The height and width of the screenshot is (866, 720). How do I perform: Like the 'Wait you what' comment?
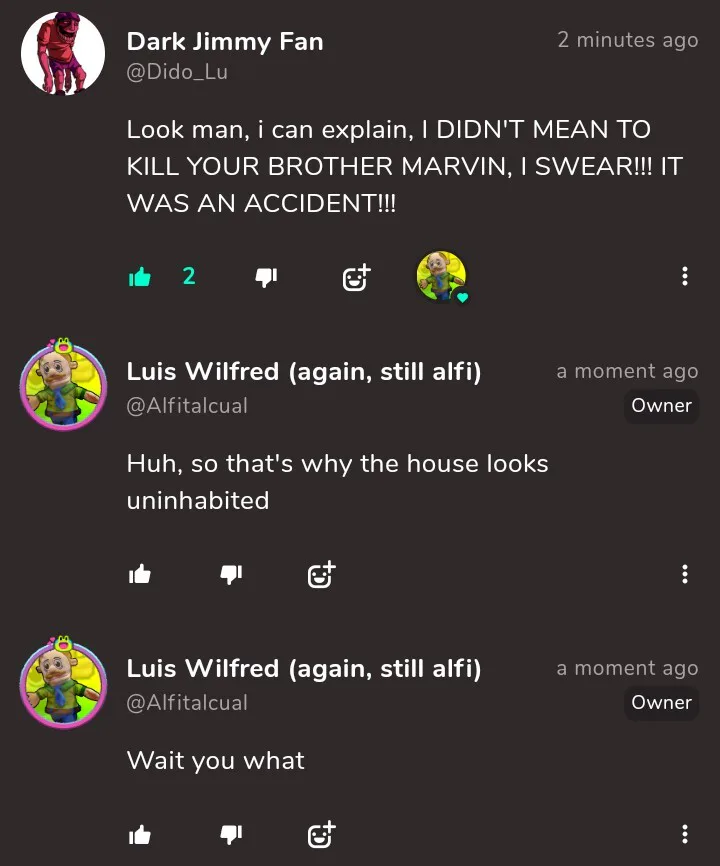tap(140, 834)
